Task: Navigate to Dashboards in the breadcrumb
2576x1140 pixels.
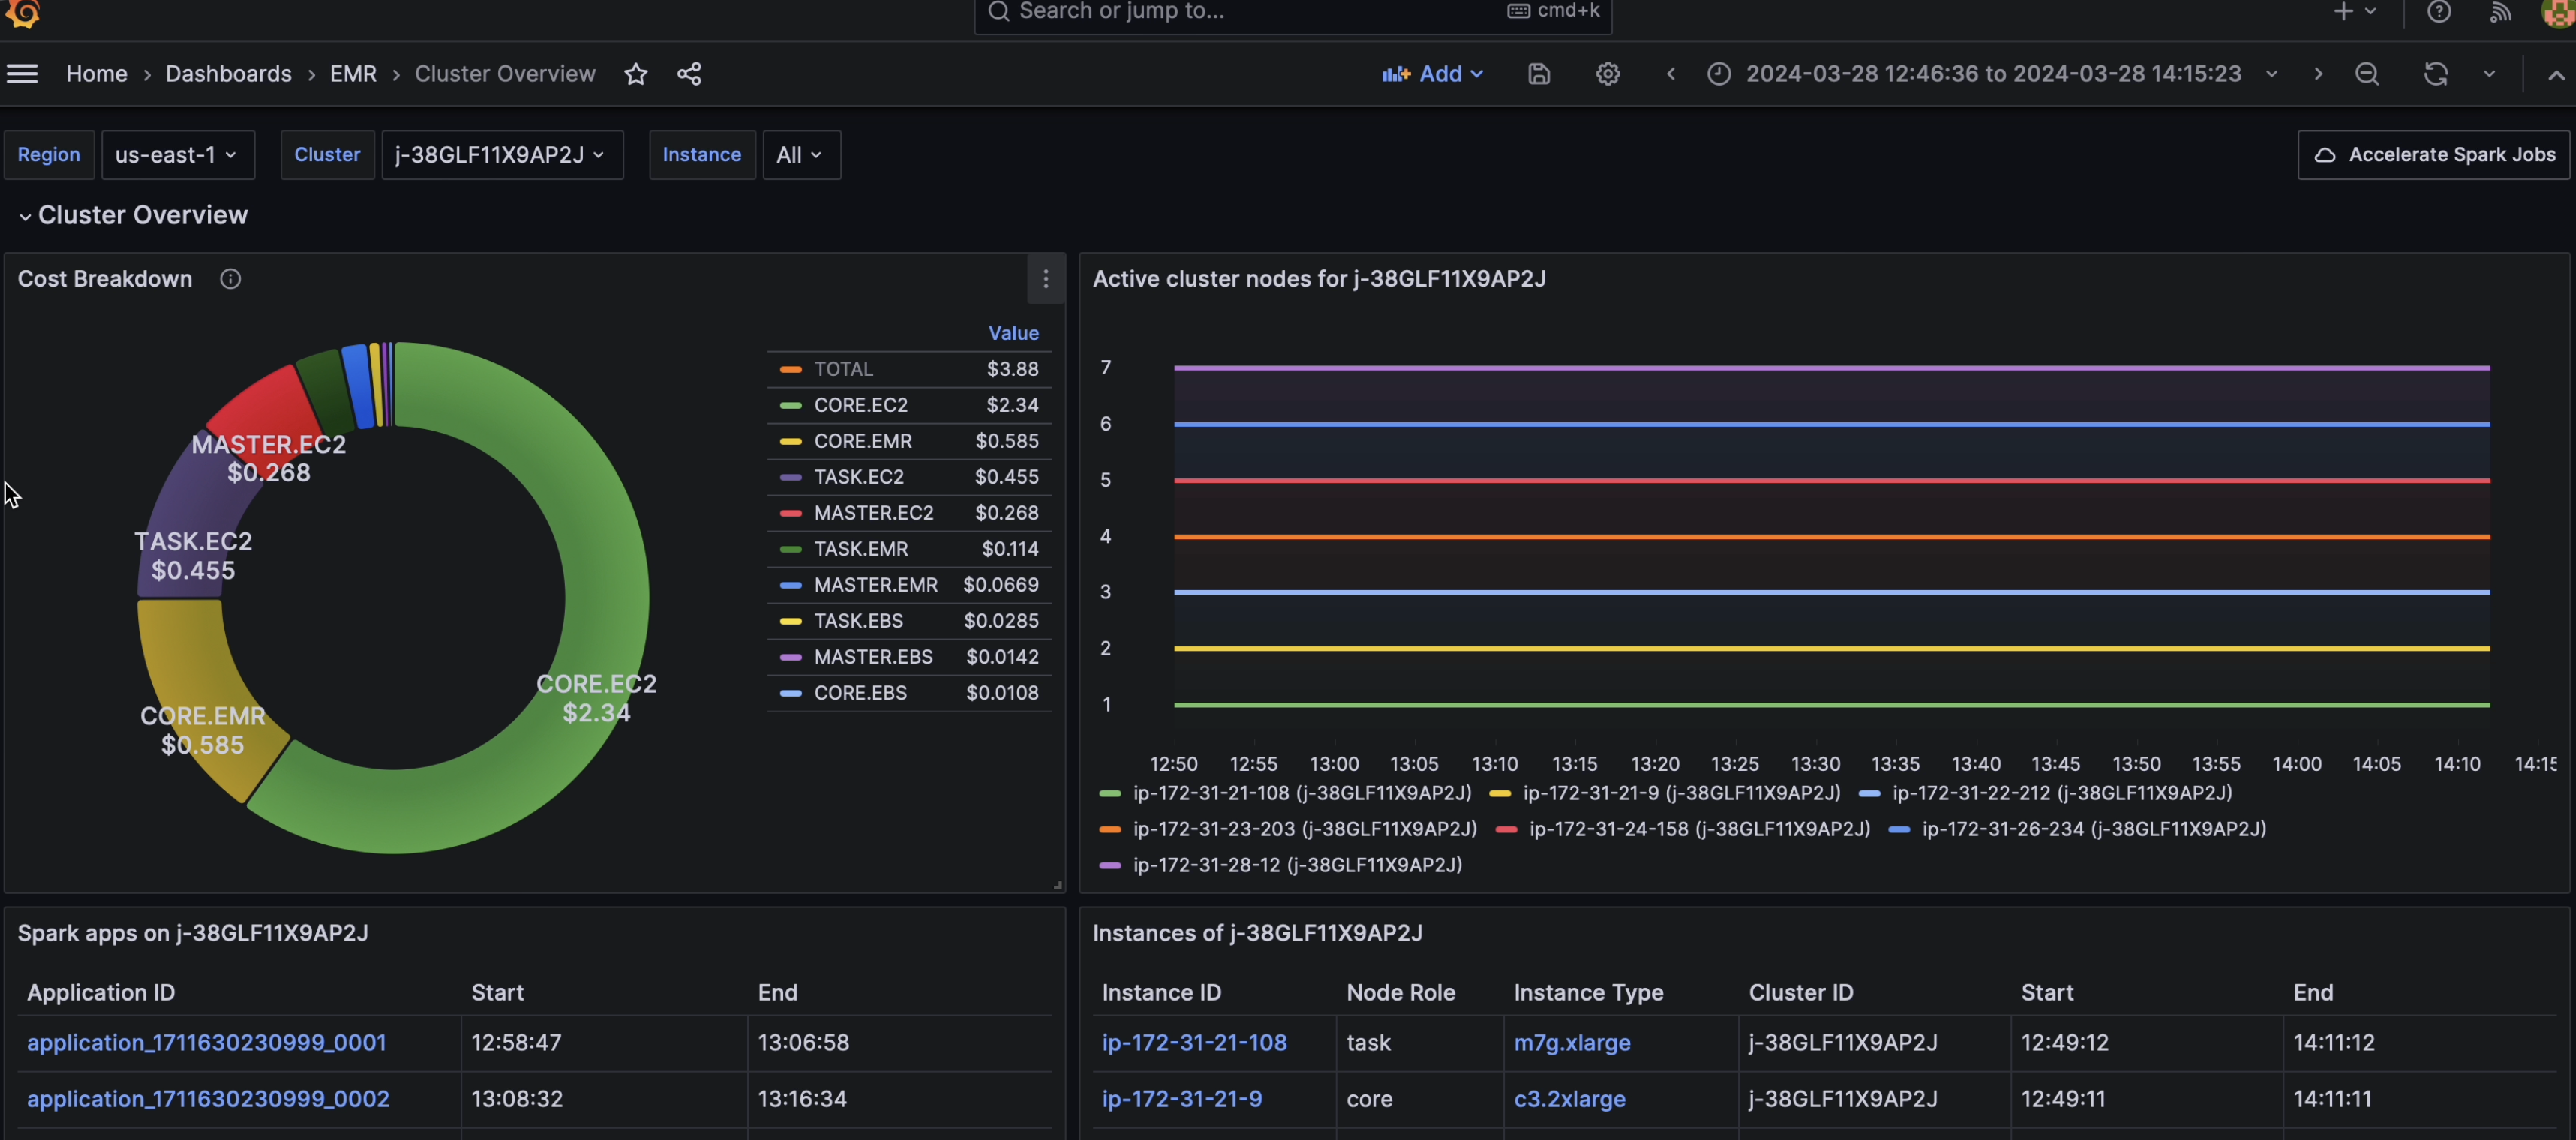Action: click(x=228, y=73)
